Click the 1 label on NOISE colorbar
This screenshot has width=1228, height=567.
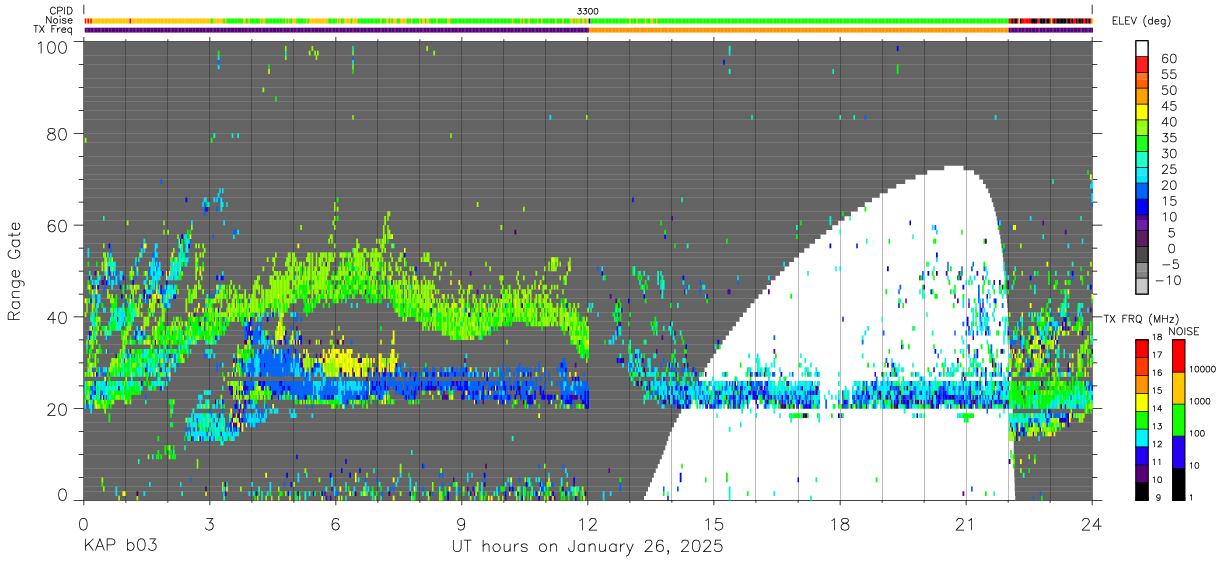coord(1190,497)
